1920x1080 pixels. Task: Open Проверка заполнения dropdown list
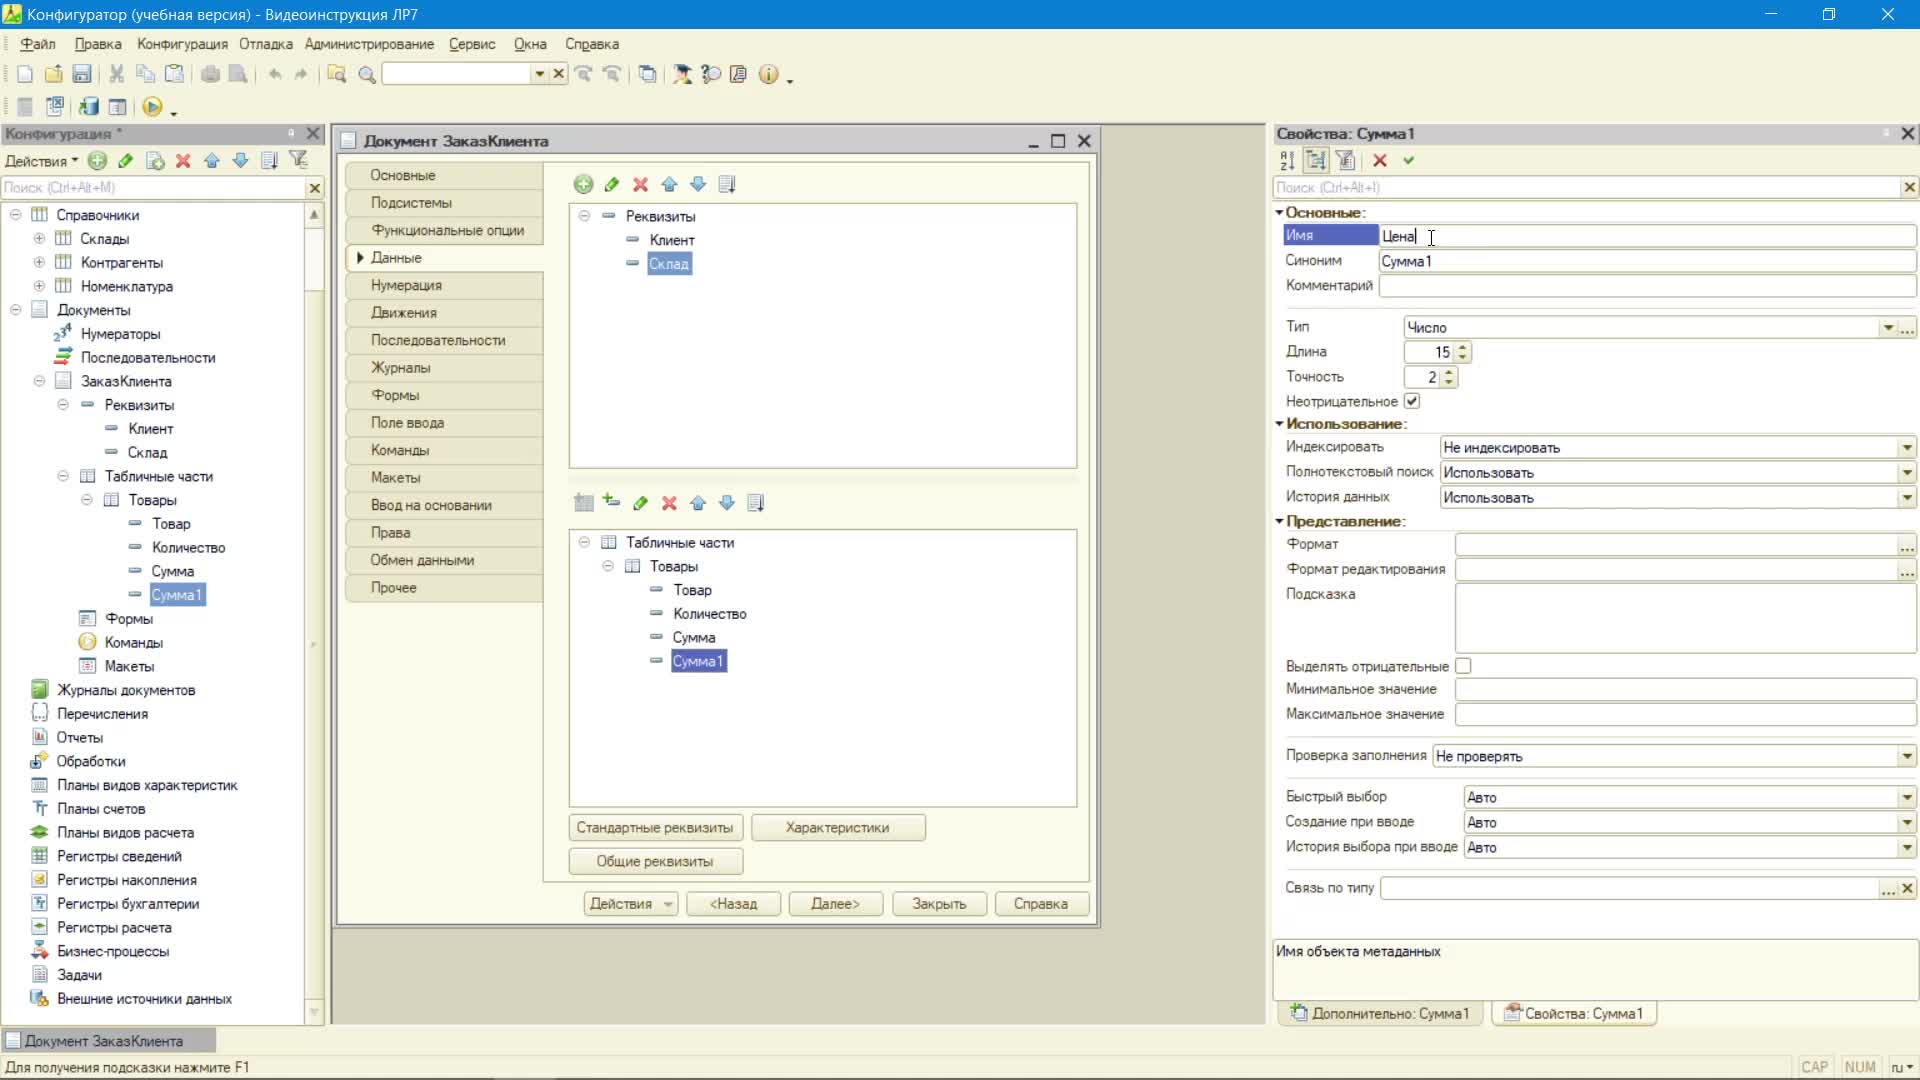coord(1907,756)
